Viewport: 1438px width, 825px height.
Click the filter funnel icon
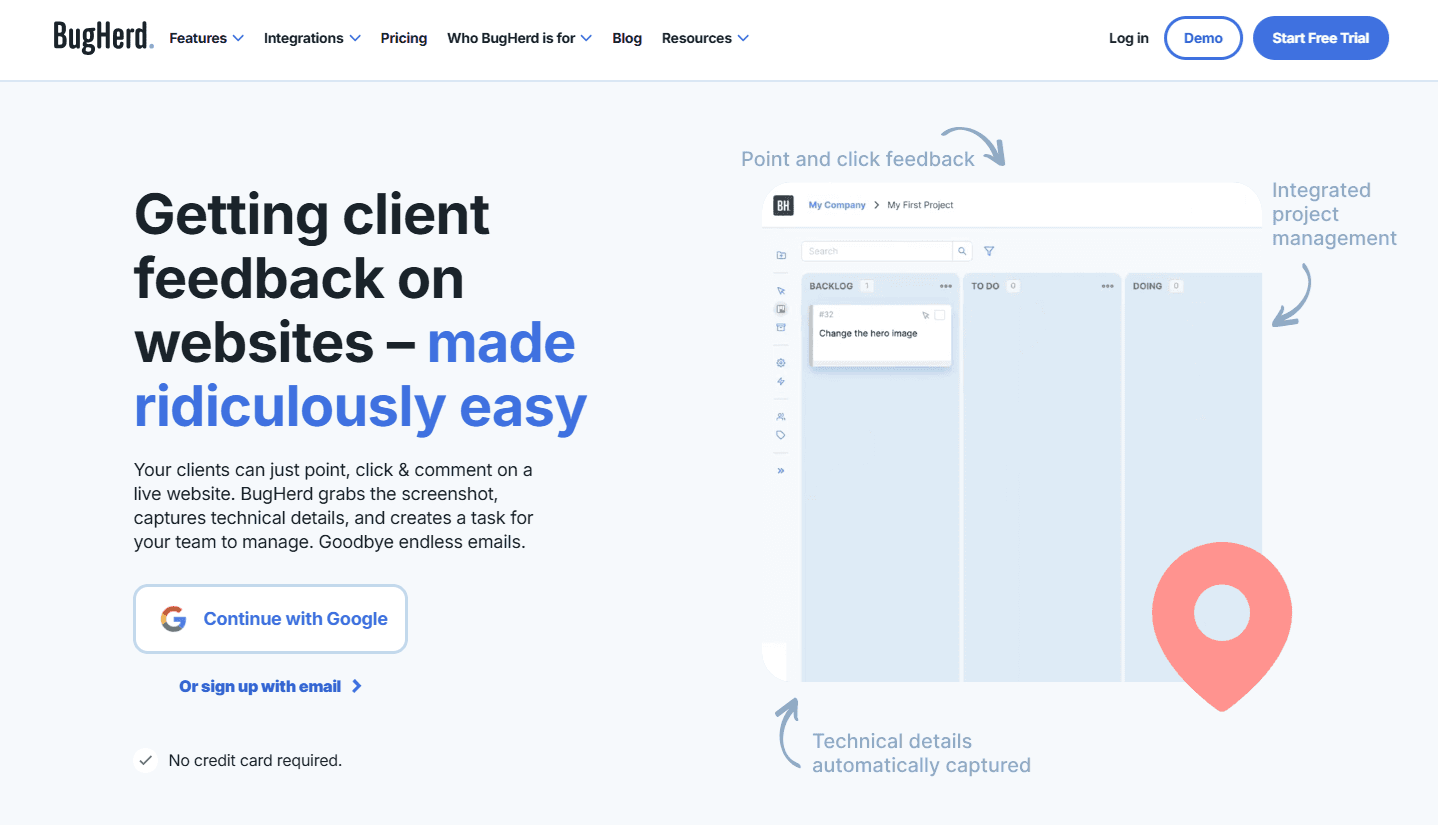989,251
